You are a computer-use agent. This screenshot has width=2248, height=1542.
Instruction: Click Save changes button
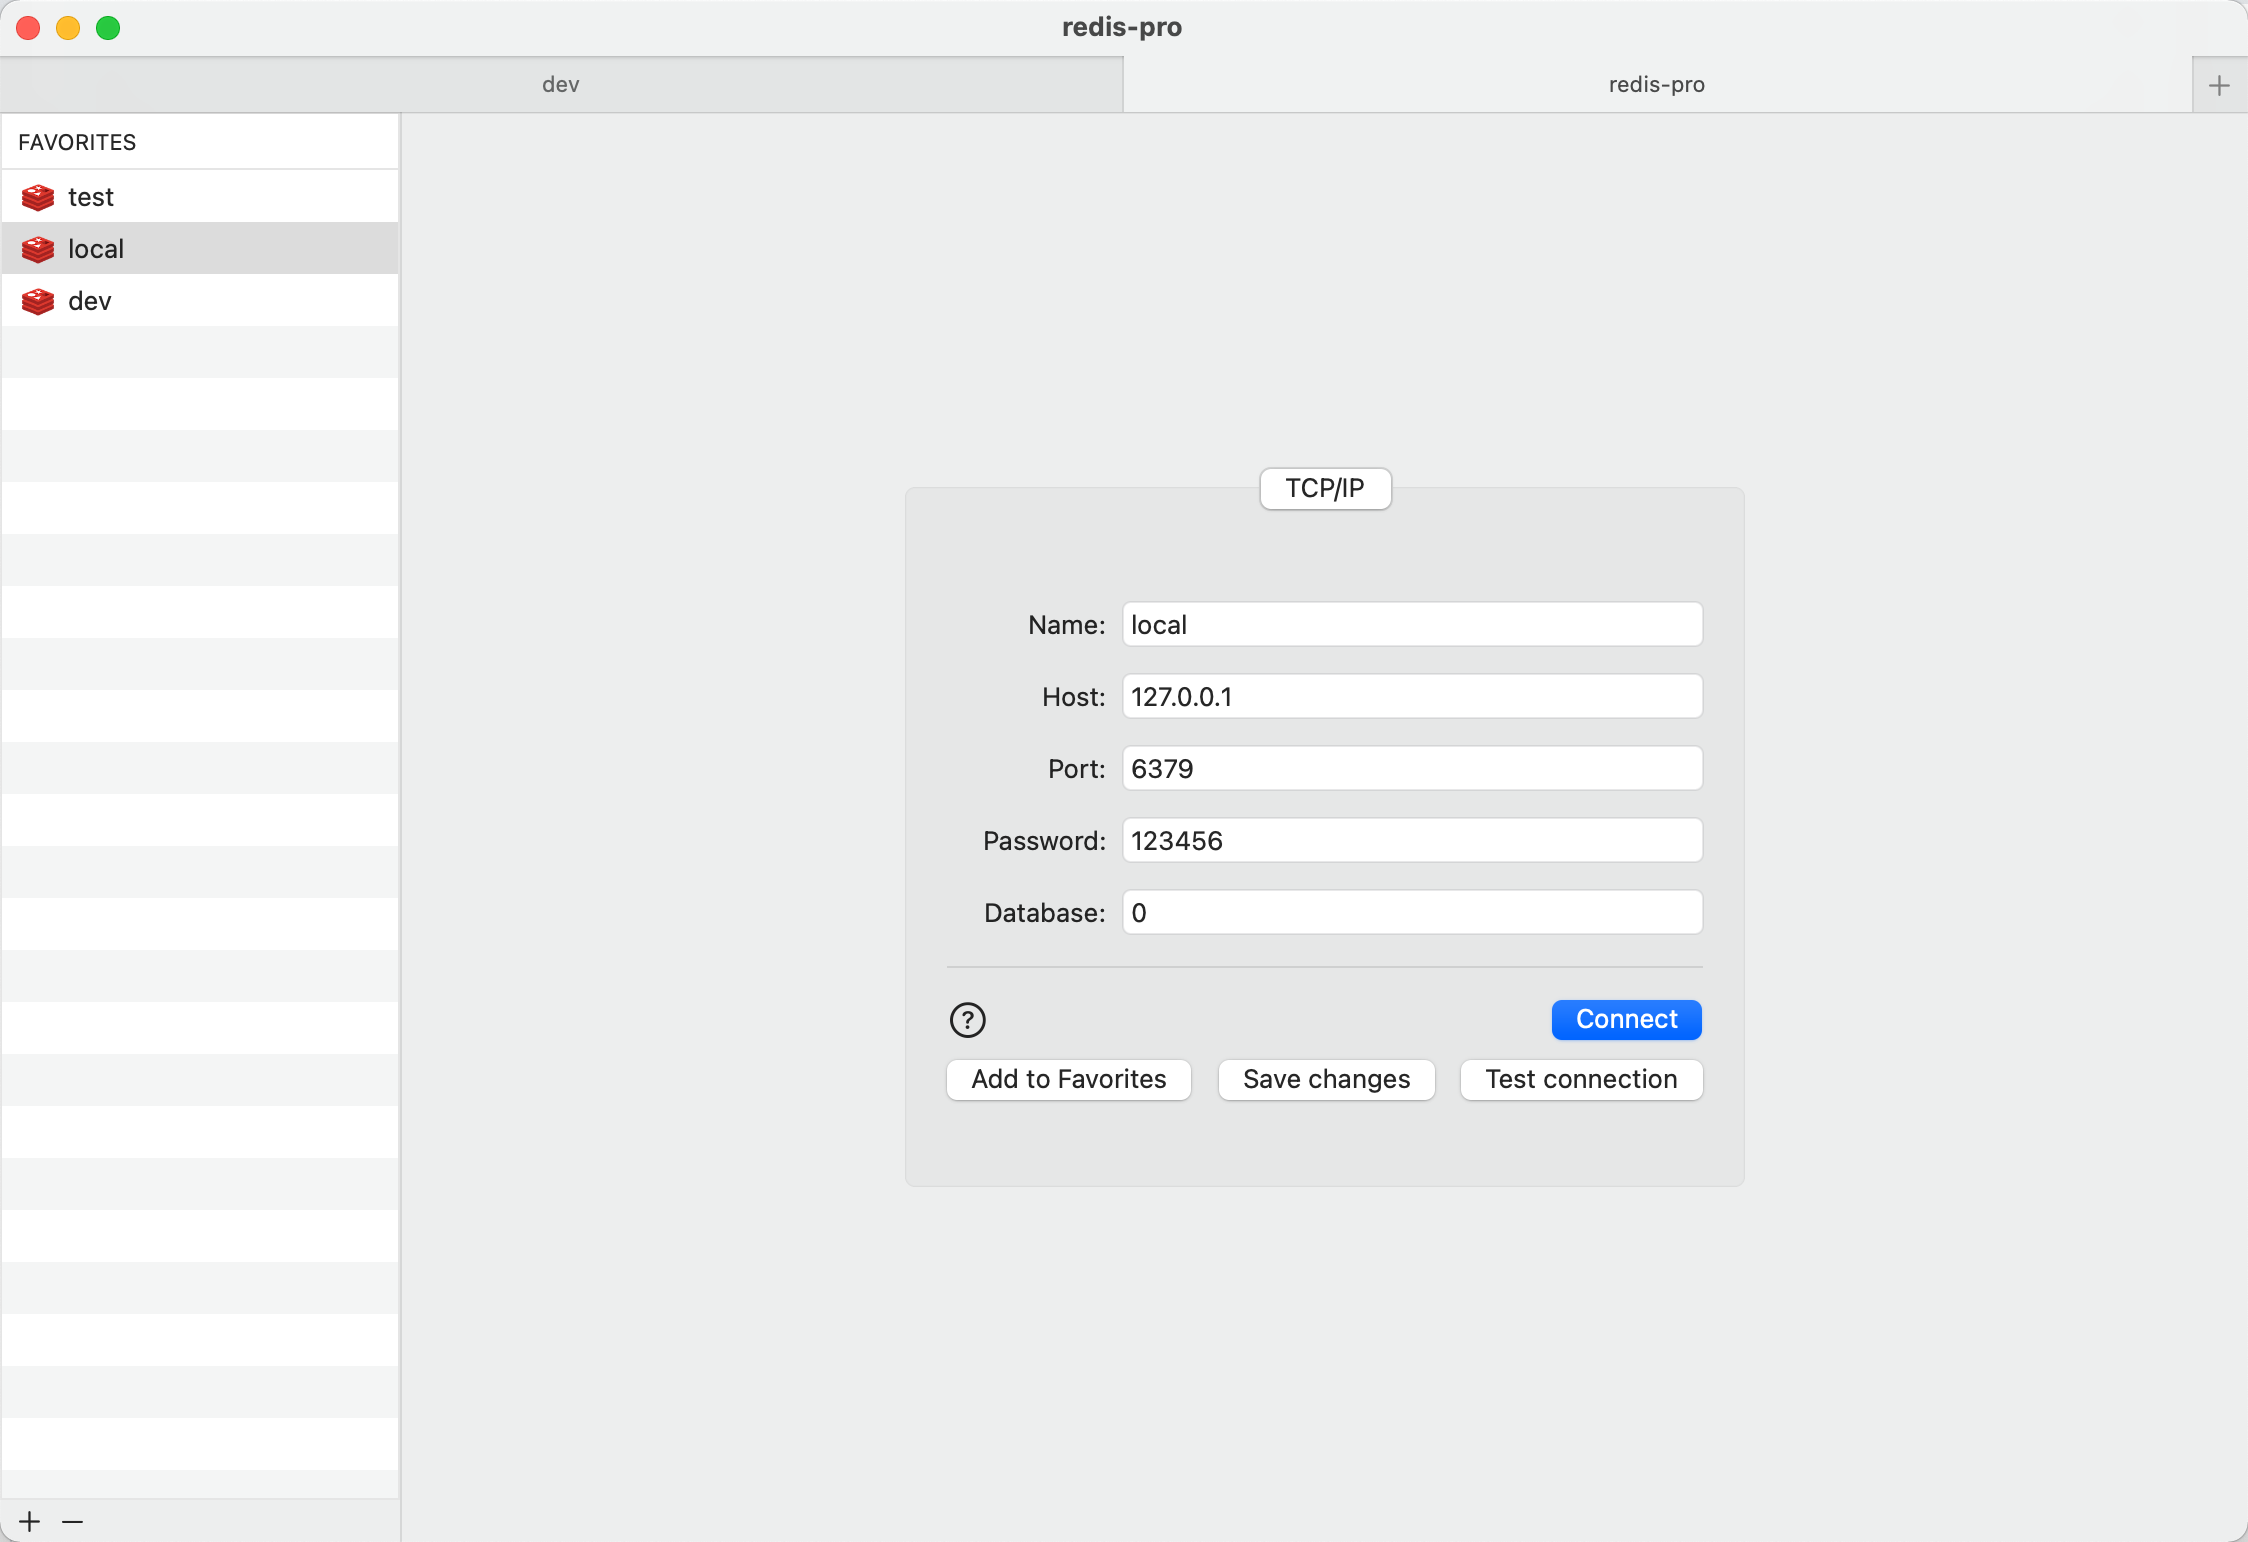(x=1326, y=1079)
